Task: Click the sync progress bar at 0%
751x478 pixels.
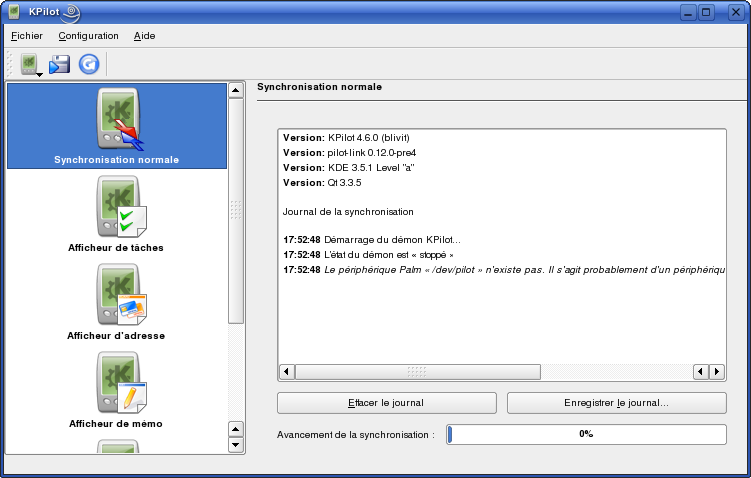Action: tap(586, 434)
